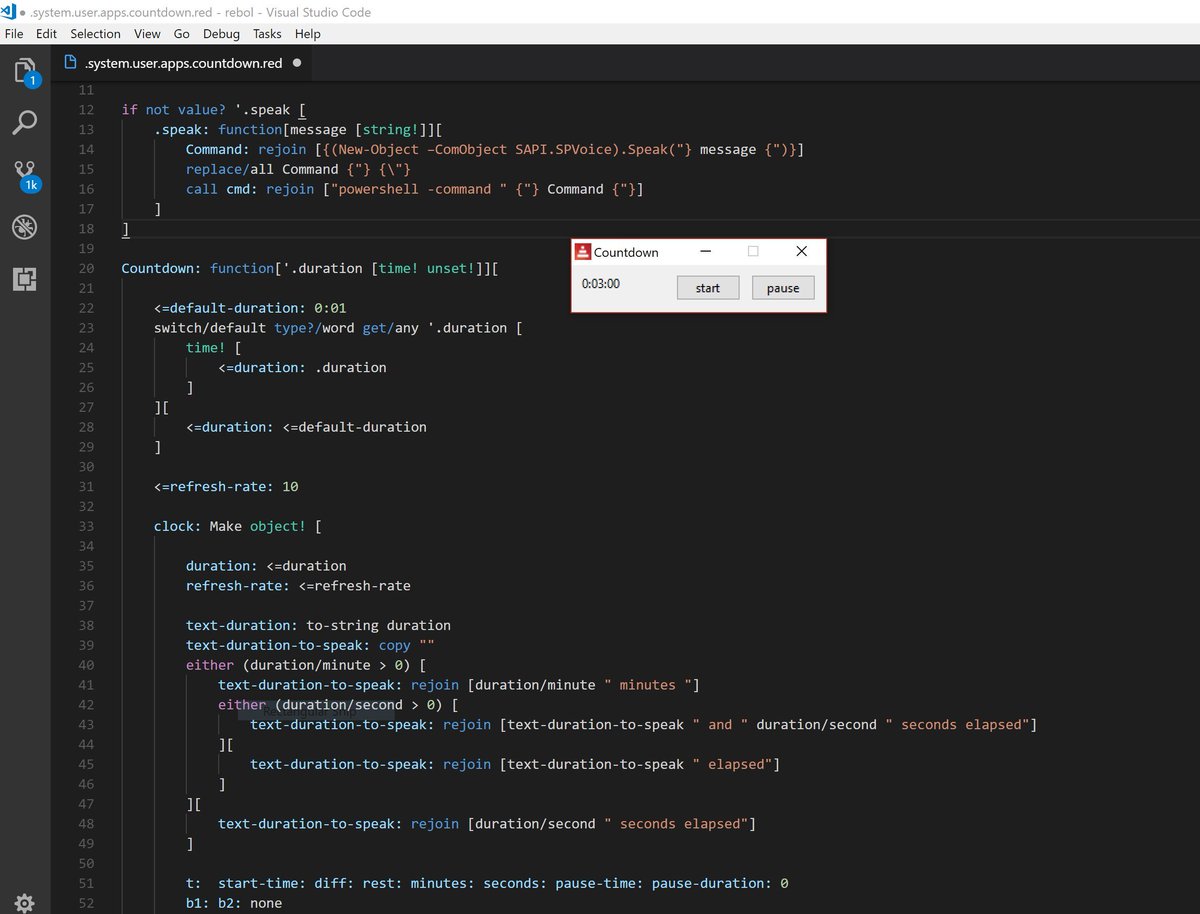The width and height of the screenshot is (1200, 914).
Task: Click 'replace/all Command' on line 15
Action: (262, 169)
